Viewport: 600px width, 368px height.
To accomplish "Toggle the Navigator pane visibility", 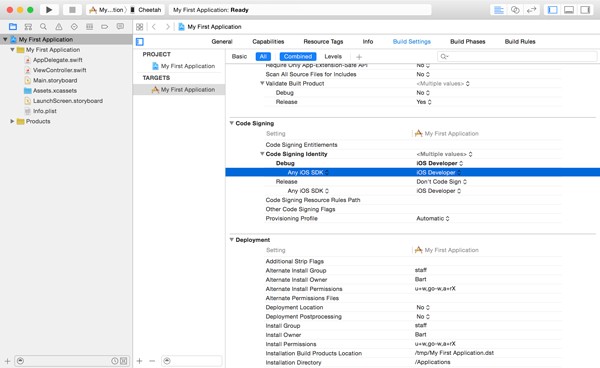I will (553, 10).
